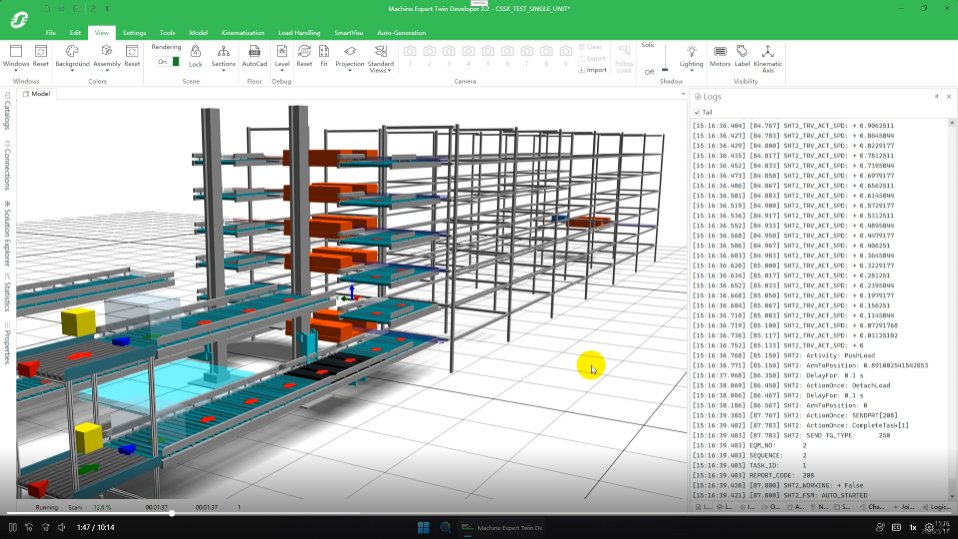Screen dimensions: 958x539
Task: Expand the Windows dropdown arrow
Action: coord(16,70)
